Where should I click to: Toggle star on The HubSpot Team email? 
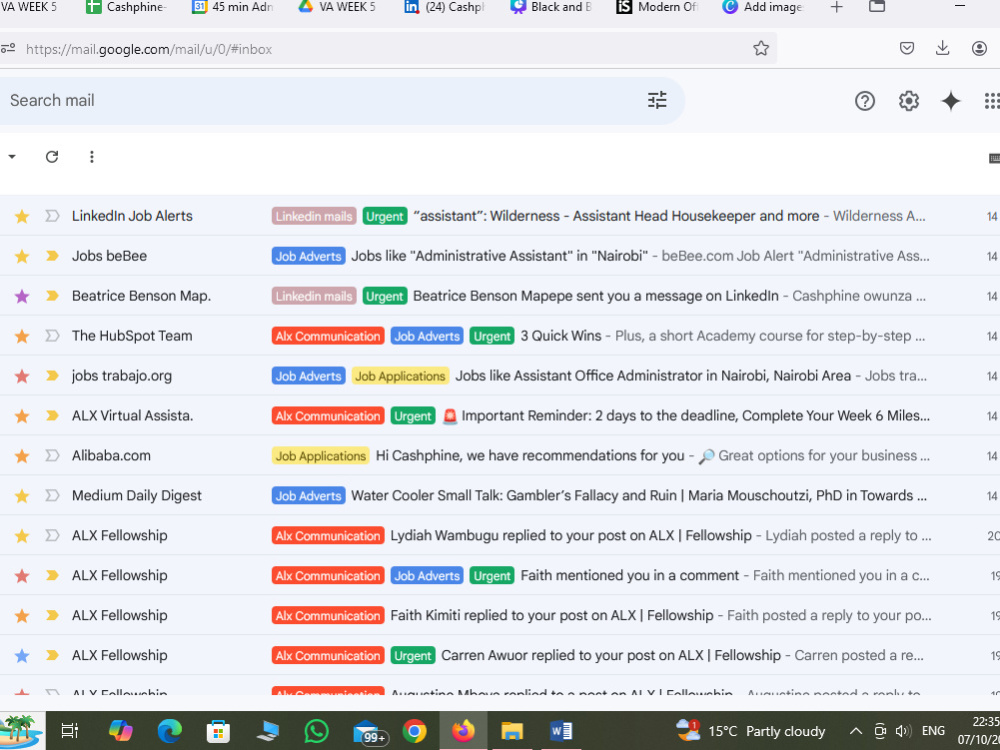tap(22, 336)
